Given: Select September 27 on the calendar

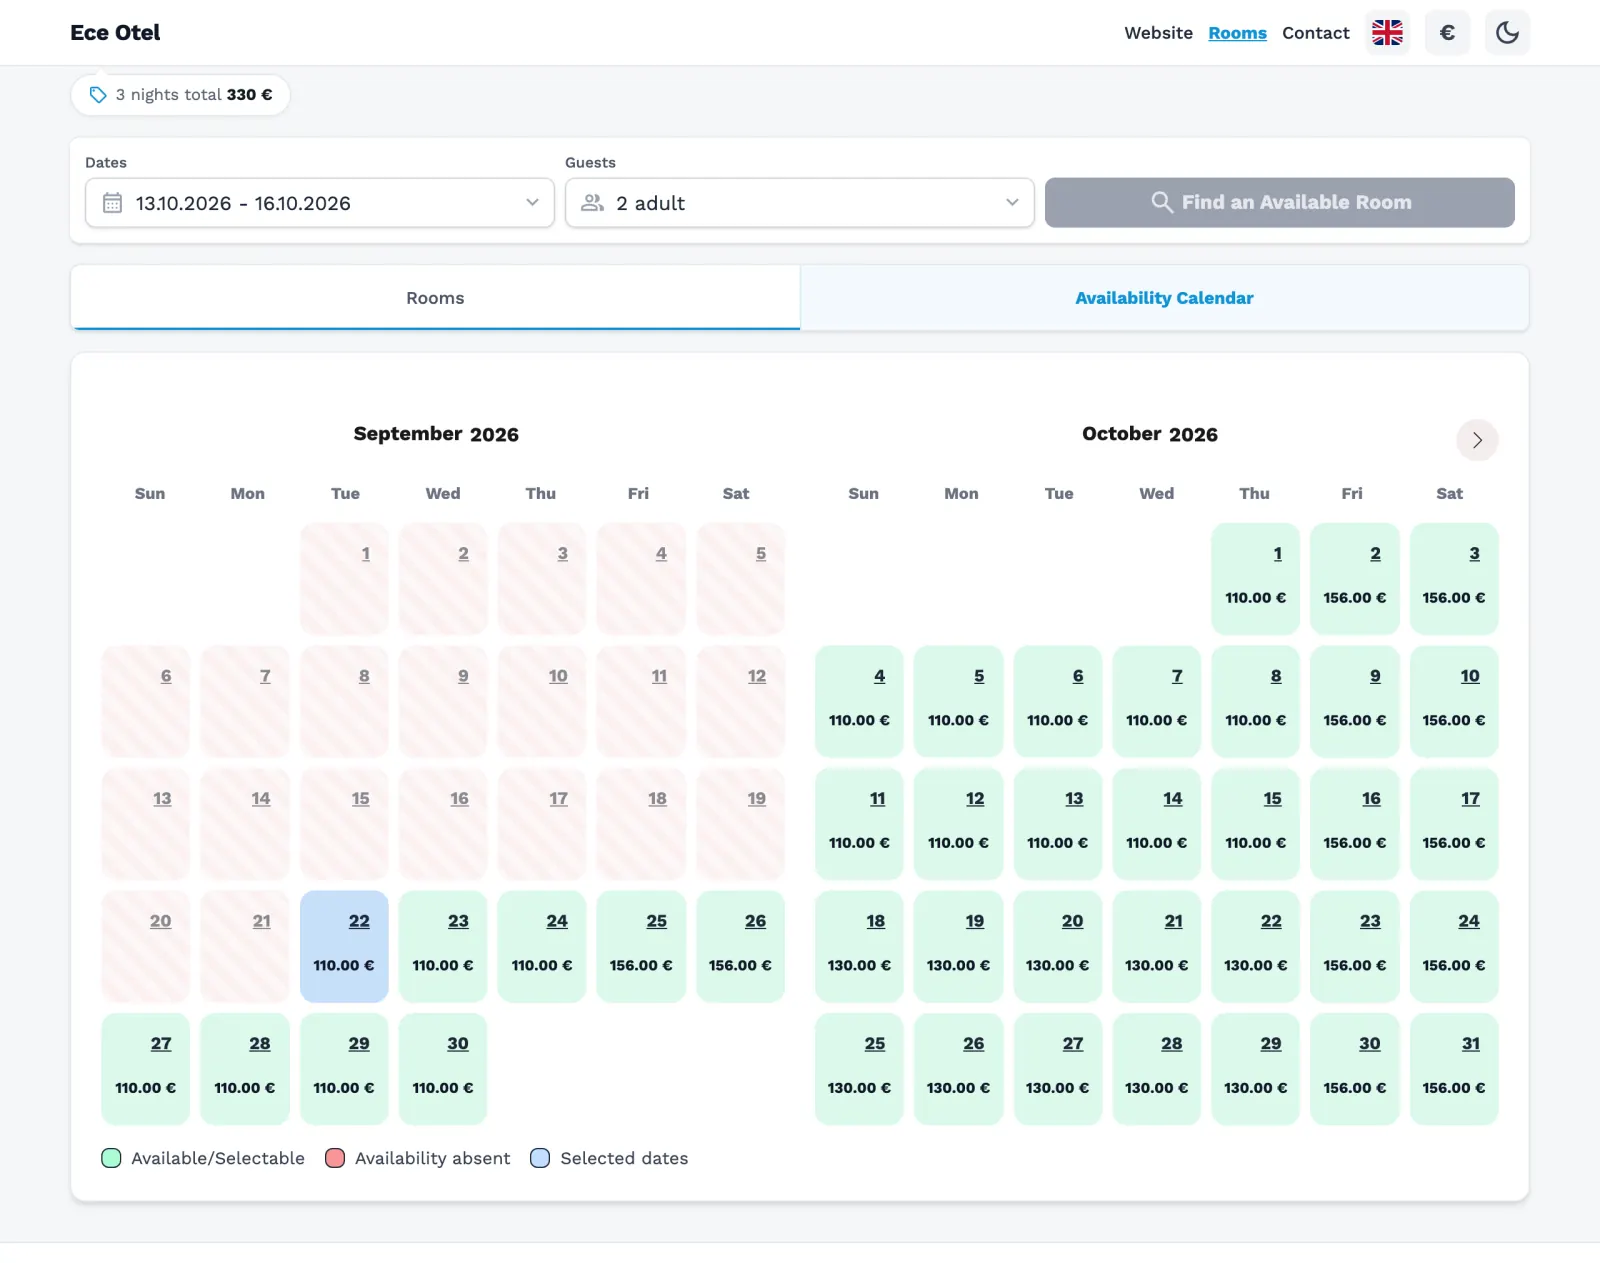Looking at the screenshot, I should (x=145, y=1069).
